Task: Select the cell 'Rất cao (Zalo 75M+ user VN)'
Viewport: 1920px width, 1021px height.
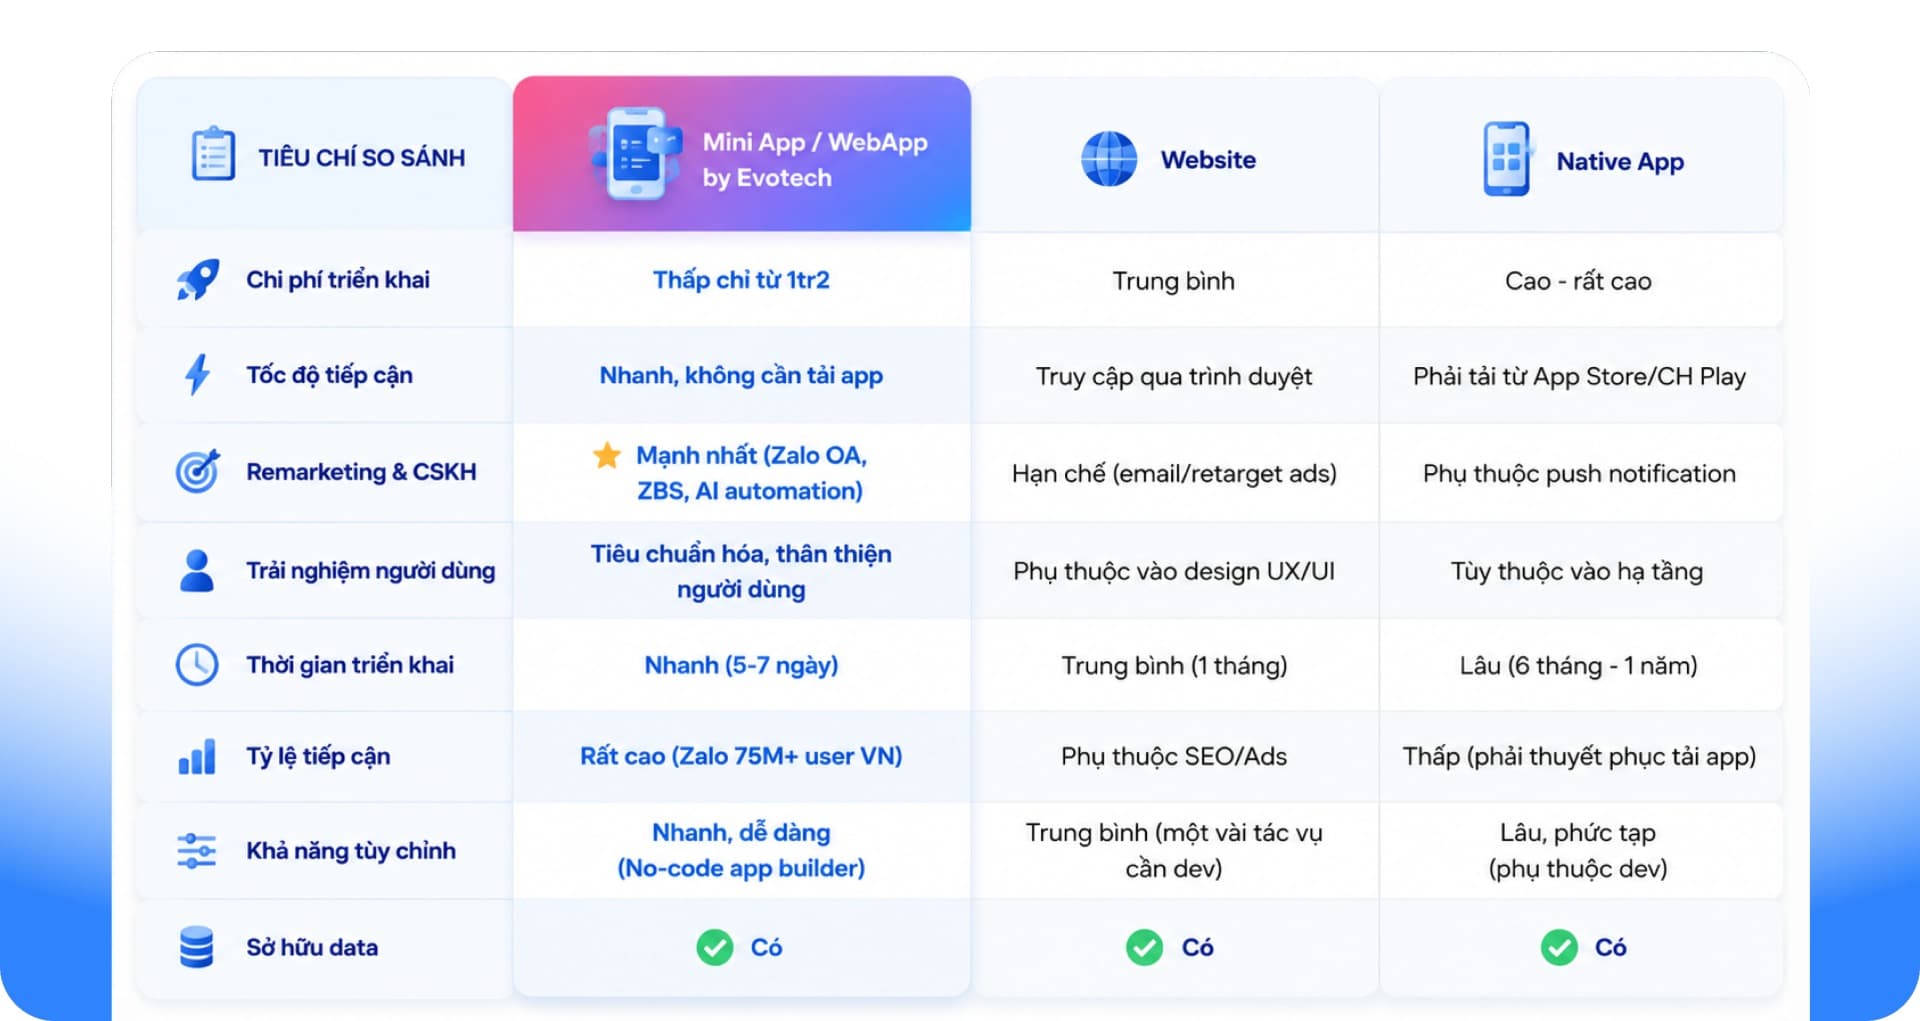Action: pyautogui.click(x=741, y=757)
